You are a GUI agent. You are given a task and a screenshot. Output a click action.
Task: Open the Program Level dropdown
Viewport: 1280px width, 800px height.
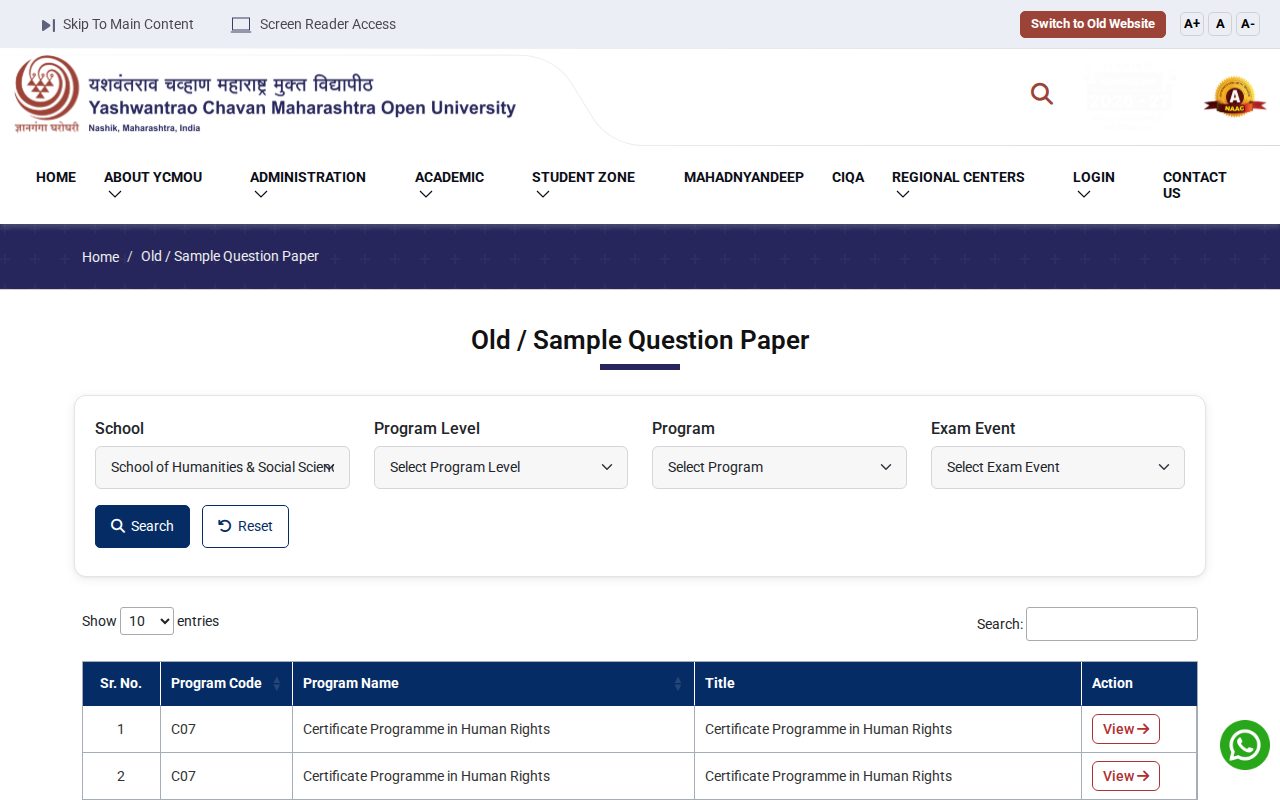tap(501, 467)
